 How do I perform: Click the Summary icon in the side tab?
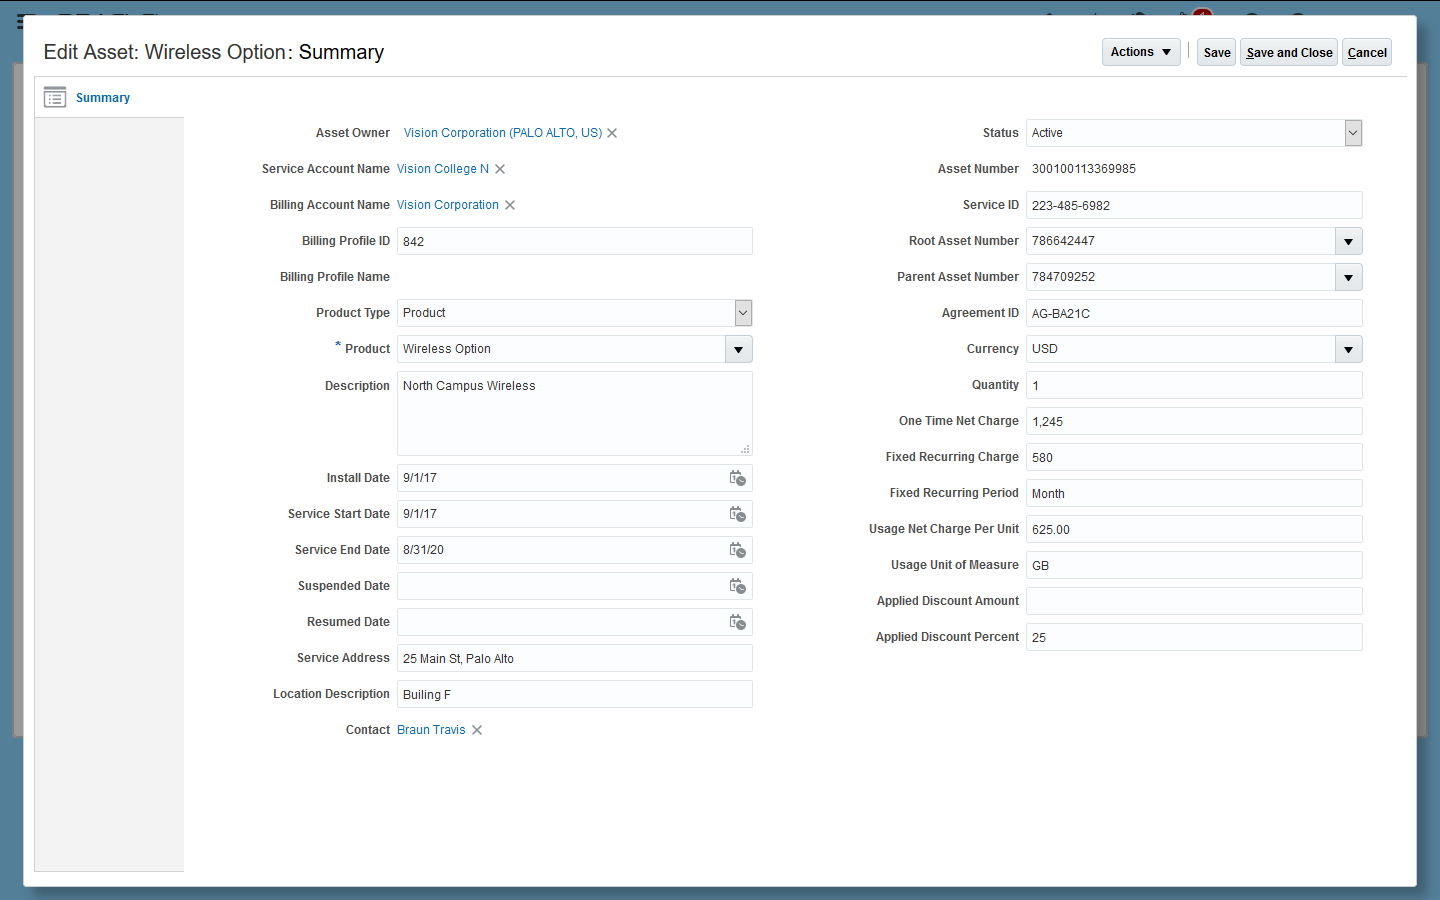pyautogui.click(x=55, y=97)
